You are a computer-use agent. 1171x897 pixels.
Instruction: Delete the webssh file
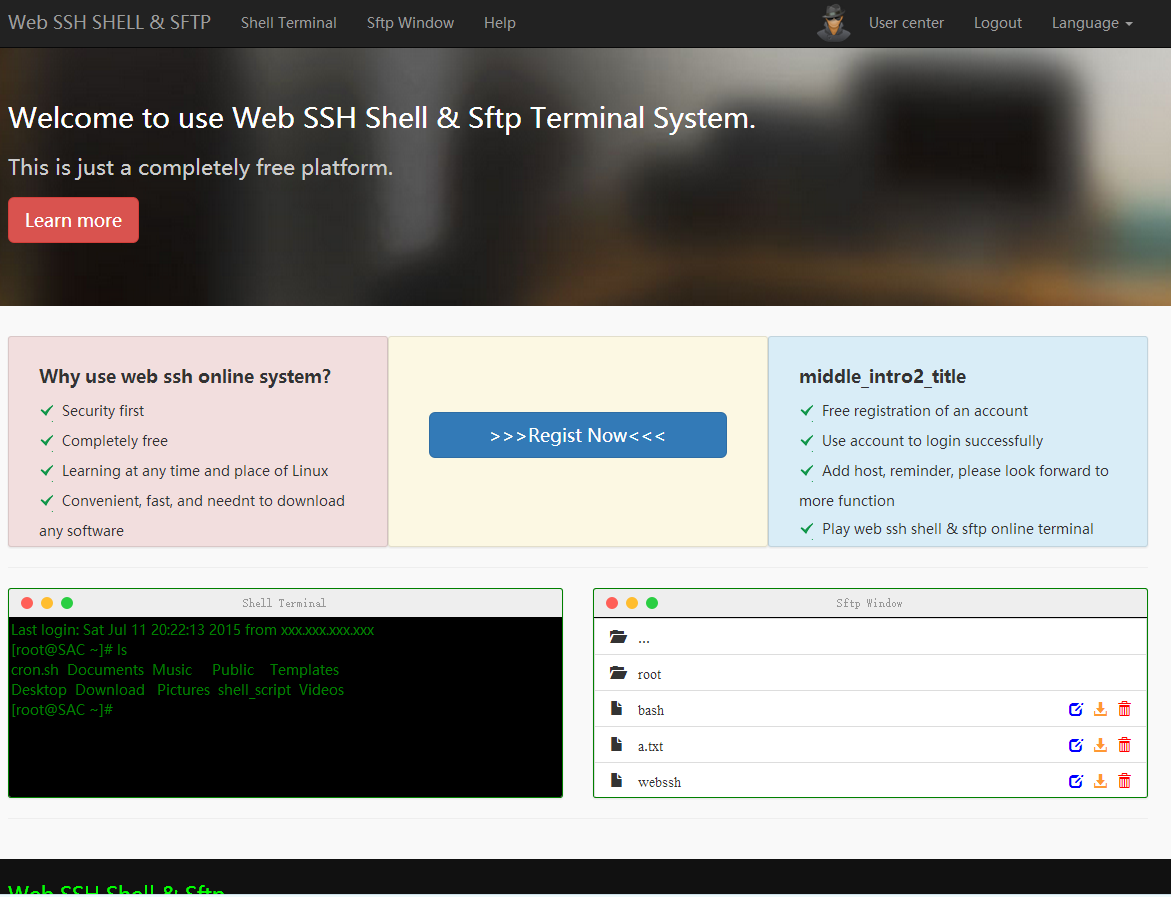(x=1124, y=781)
